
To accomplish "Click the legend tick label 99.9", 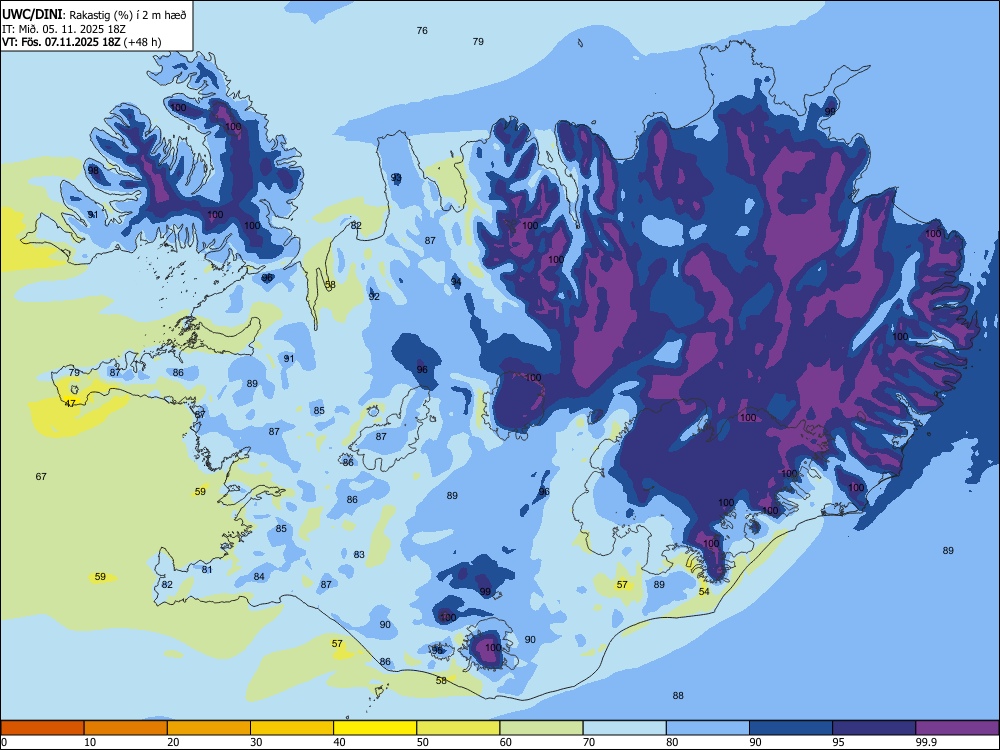I will [x=926, y=742].
